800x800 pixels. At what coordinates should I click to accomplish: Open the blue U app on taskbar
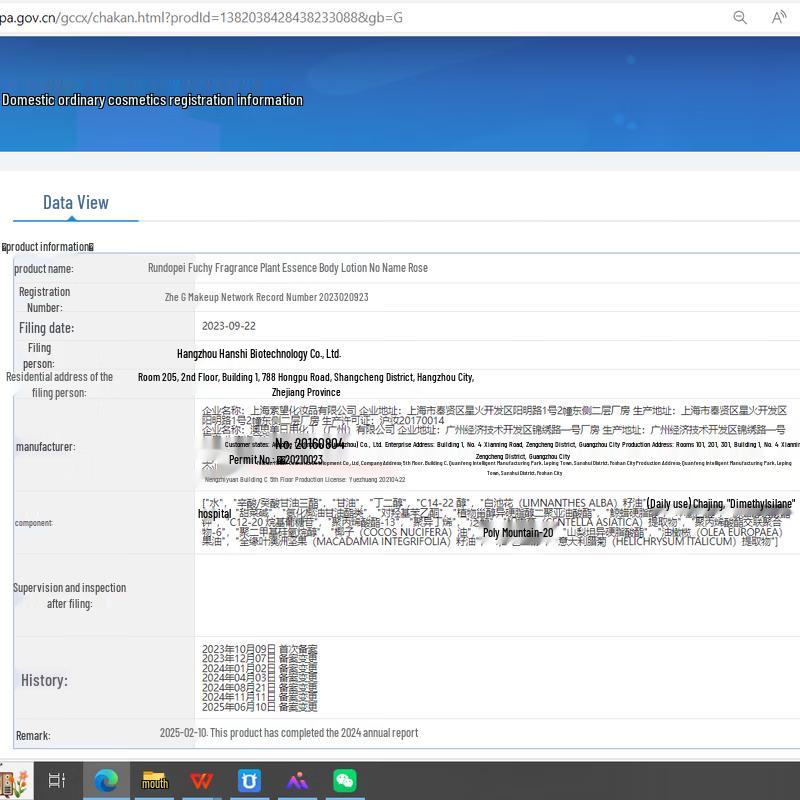click(249, 780)
